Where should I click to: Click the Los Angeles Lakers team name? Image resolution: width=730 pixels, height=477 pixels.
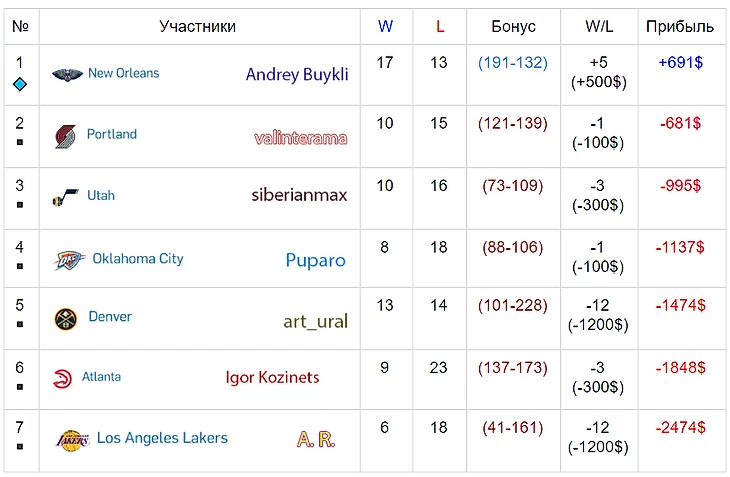(x=162, y=438)
